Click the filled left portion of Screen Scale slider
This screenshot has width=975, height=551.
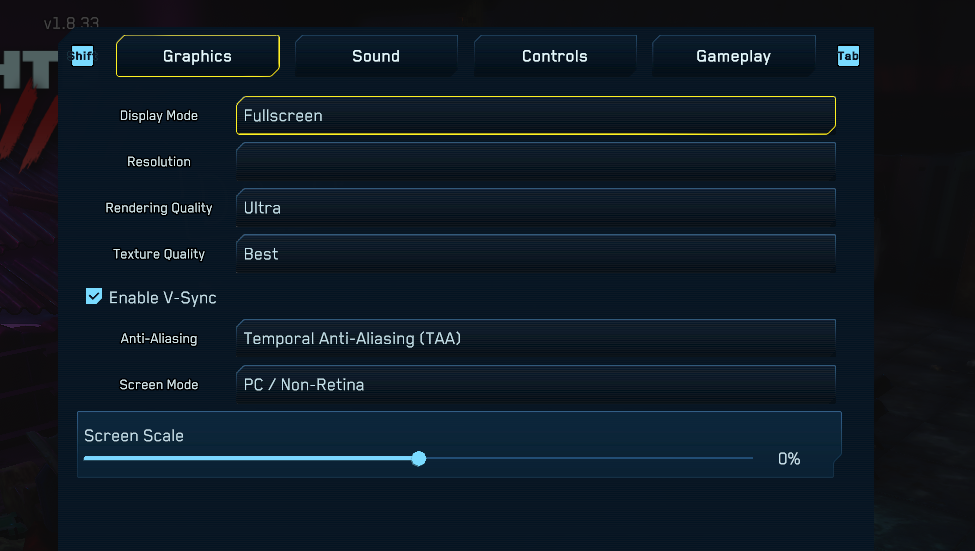click(x=247, y=458)
